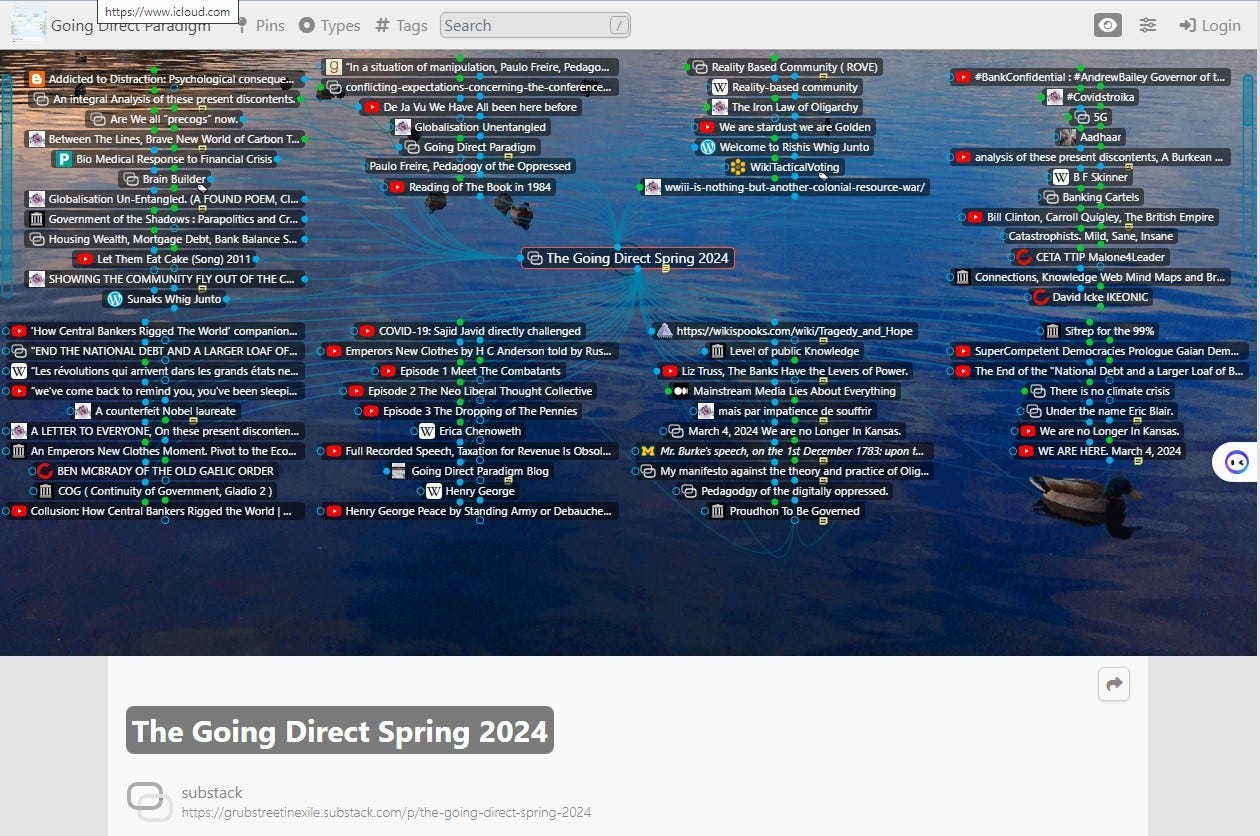
Task: Click WordPress icon of Sunaks Whig Junto node
Action: point(115,299)
